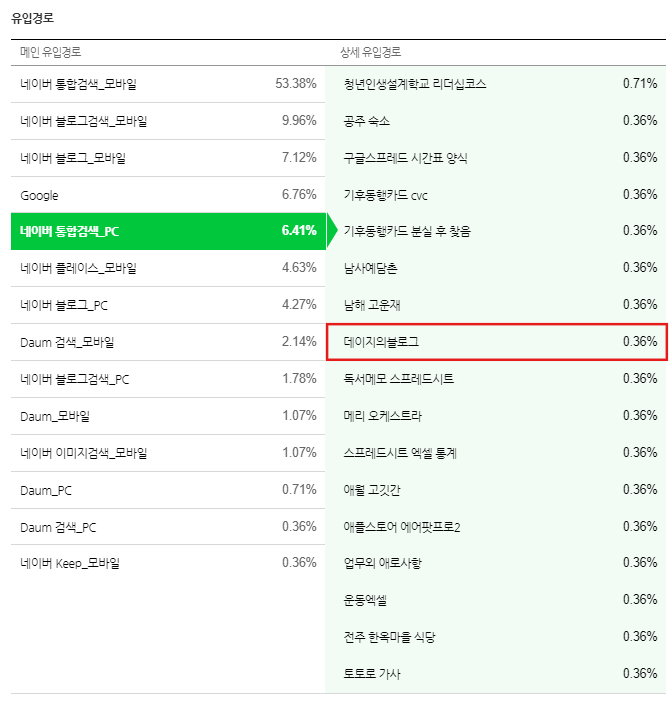
Task: Click 구글스프레드 시간표 양식 keyword
Action: (x=405, y=158)
